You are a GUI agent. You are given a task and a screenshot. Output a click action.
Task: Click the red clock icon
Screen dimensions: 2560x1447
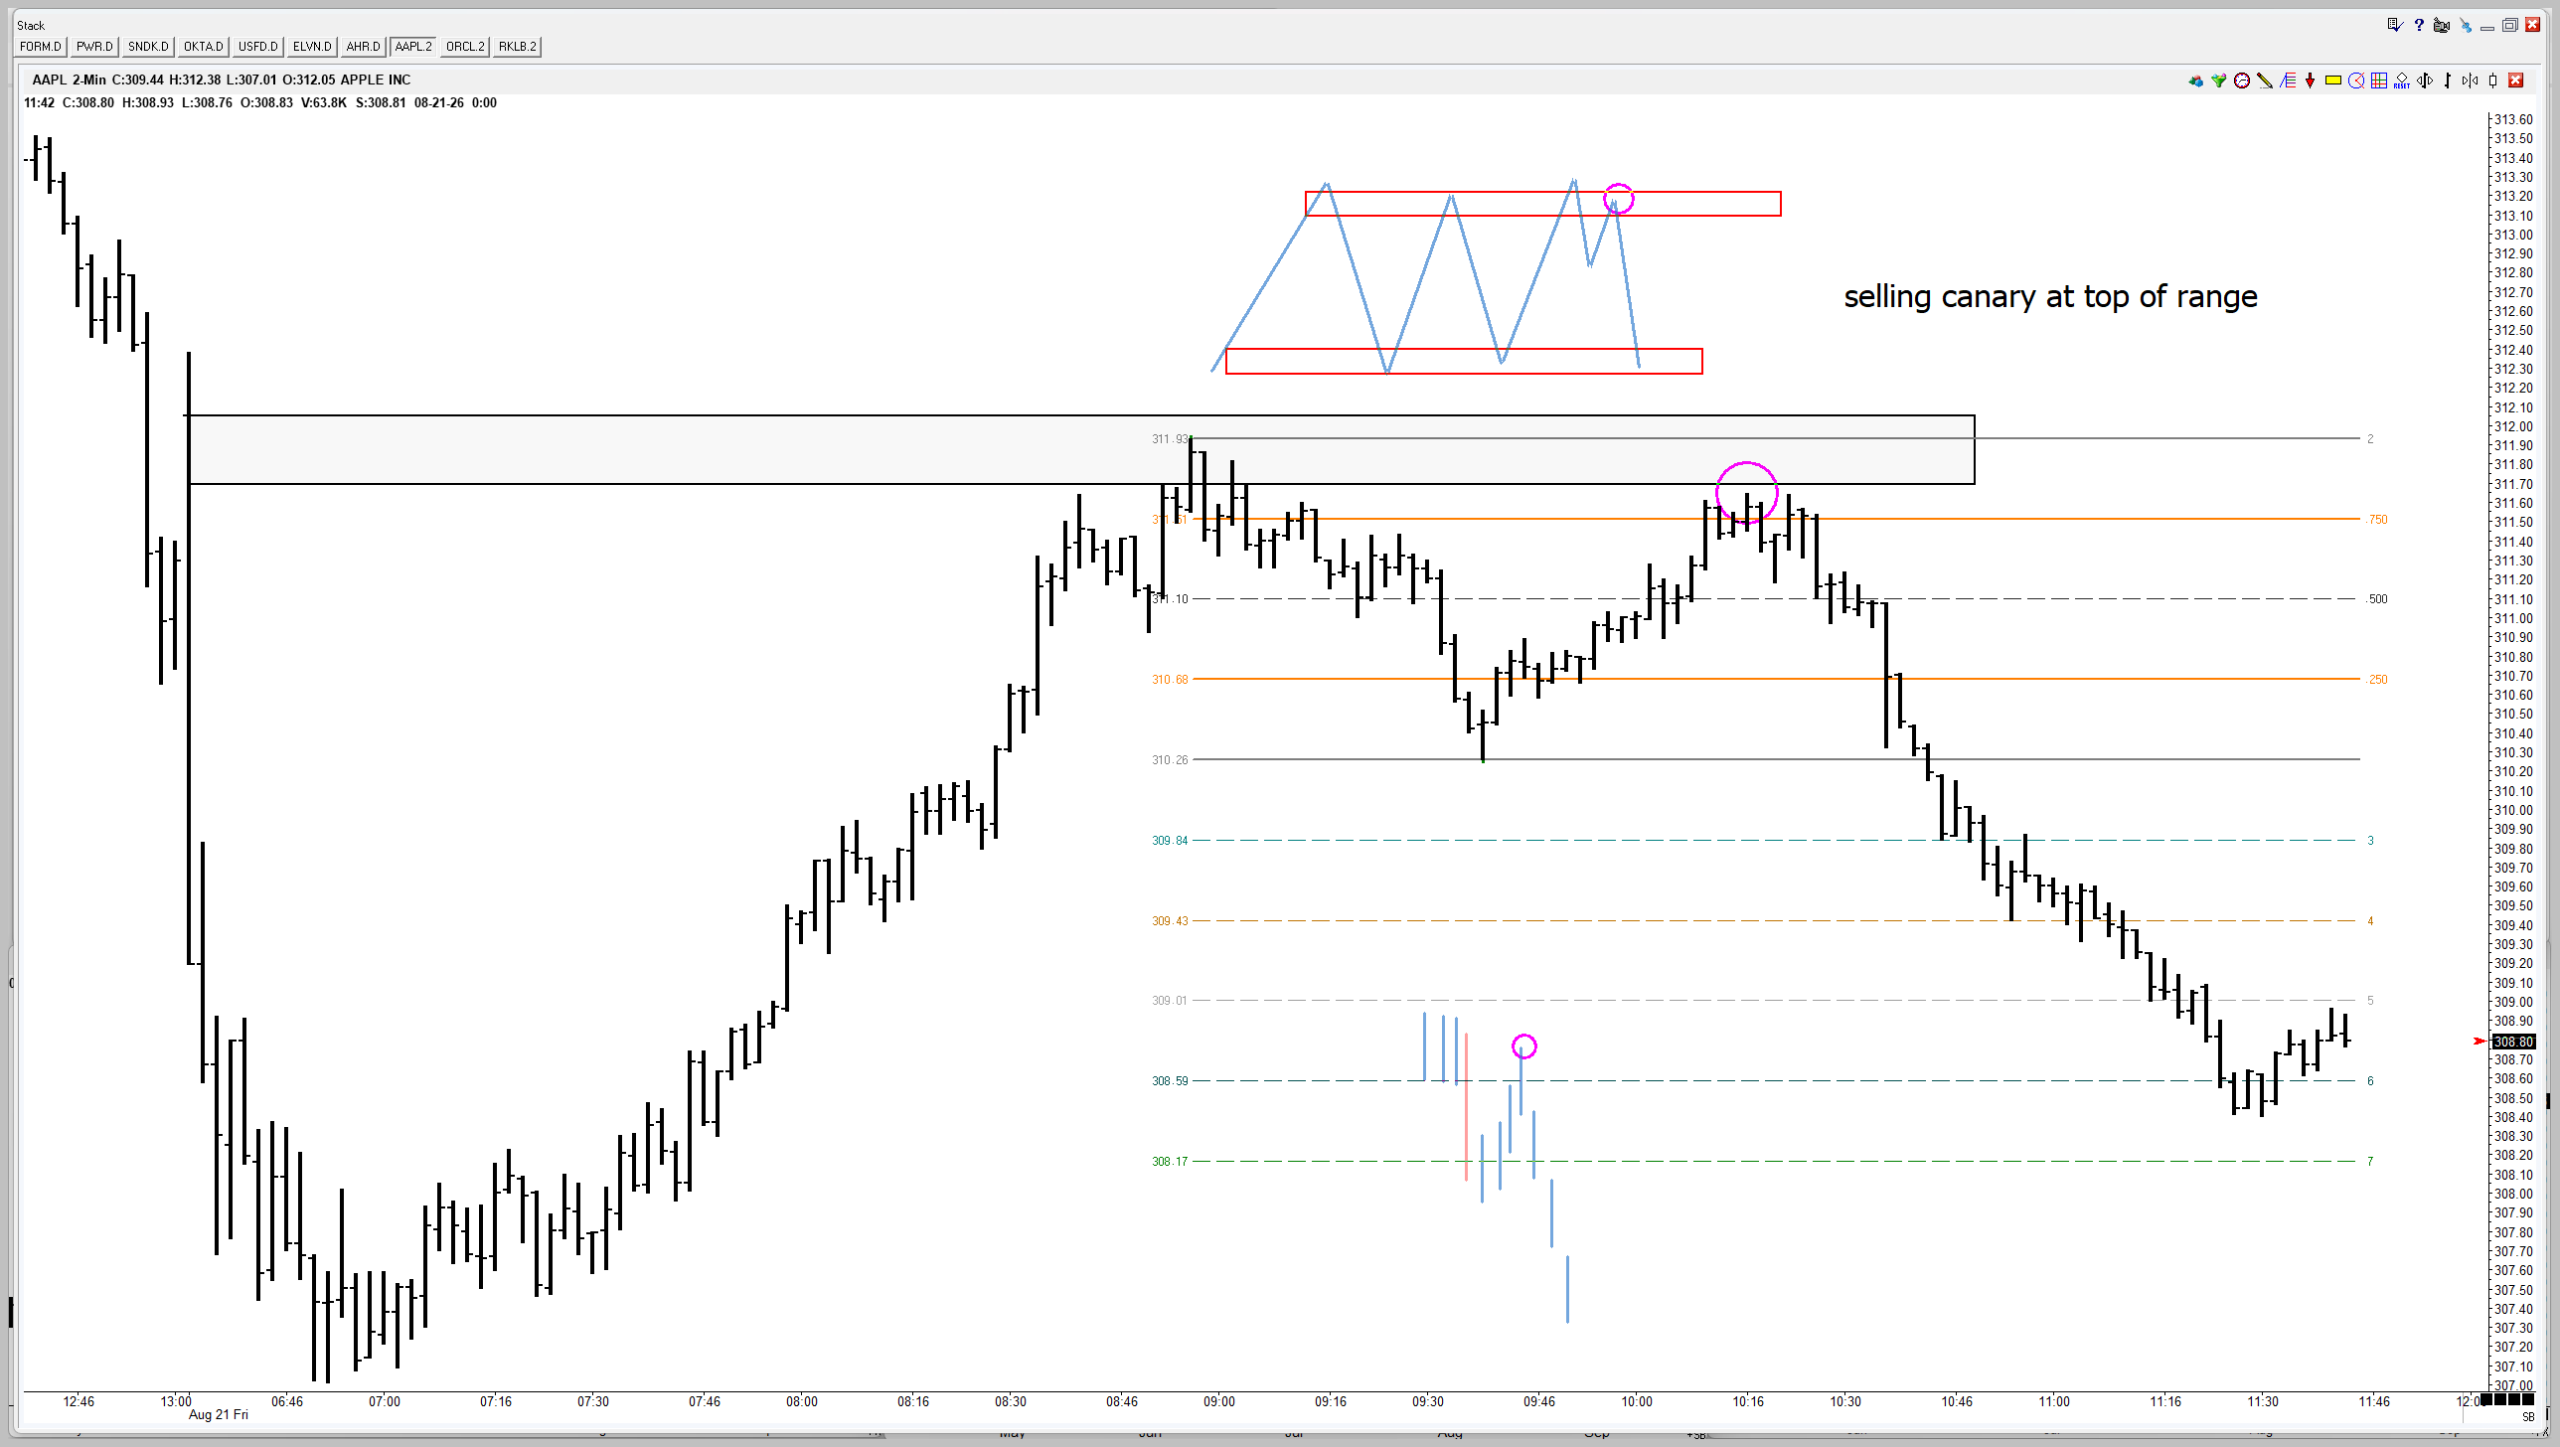pyautogui.click(x=2241, y=81)
